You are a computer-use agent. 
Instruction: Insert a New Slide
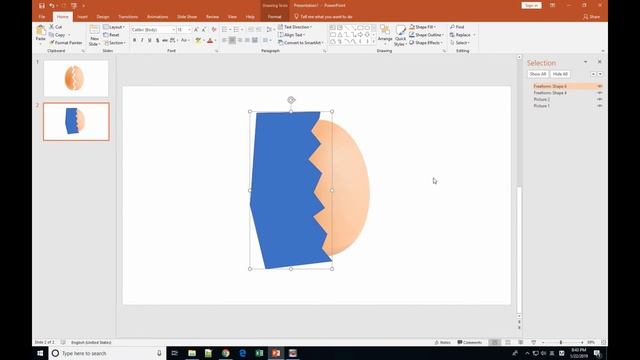click(94, 35)
